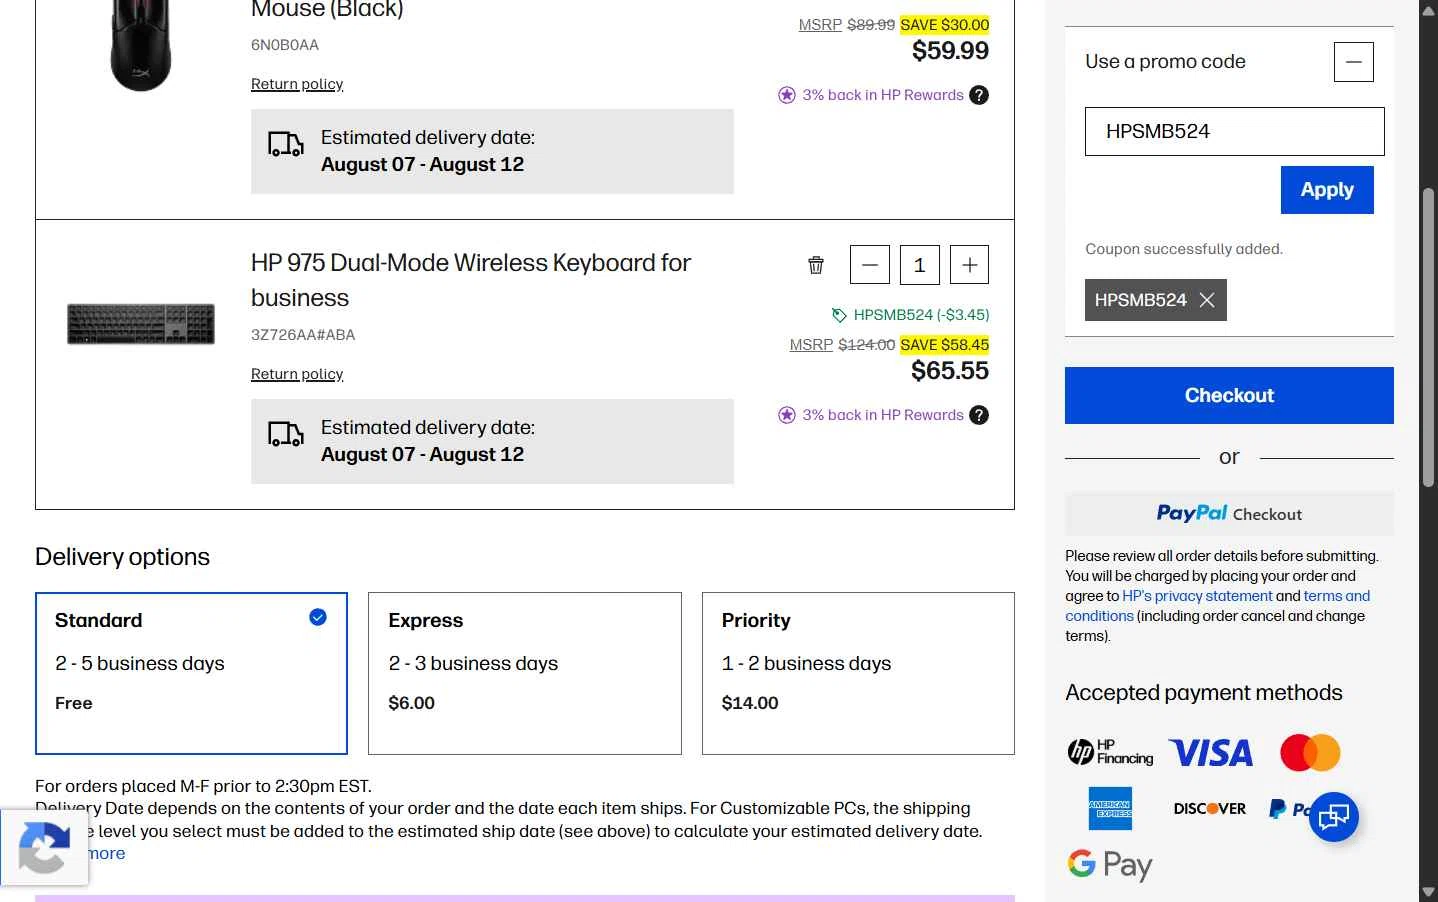
Task: Open the live chat bubble icon
Action: pyautogui.click(x=1334, y=816)
